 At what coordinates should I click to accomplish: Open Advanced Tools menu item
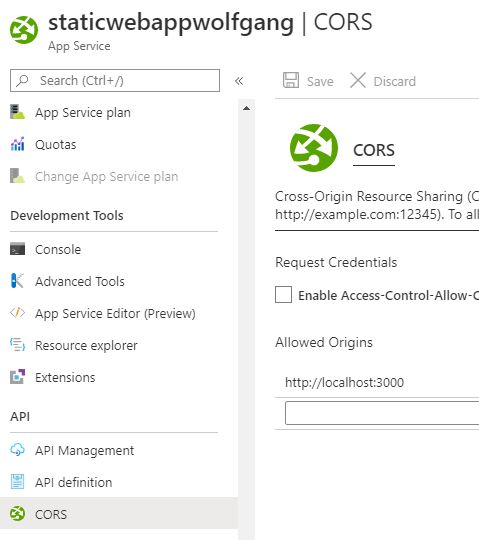80,282
